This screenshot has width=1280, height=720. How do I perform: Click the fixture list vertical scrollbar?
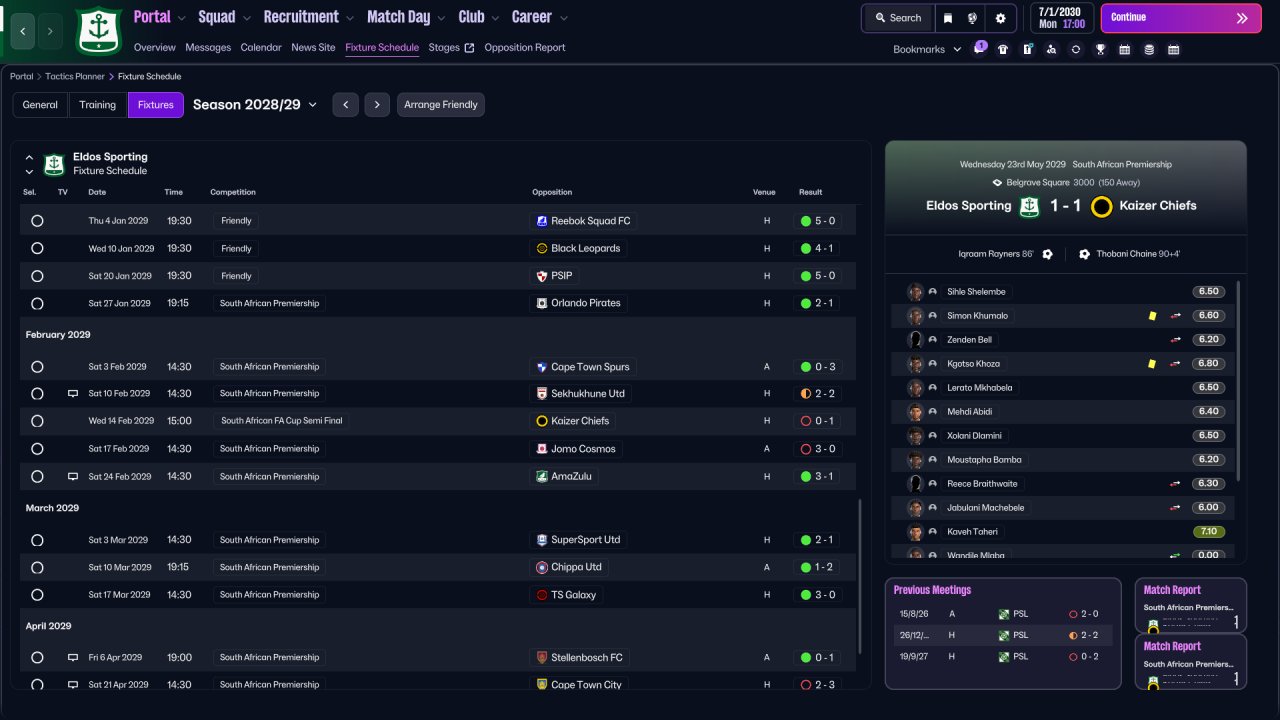pos(860,577)
